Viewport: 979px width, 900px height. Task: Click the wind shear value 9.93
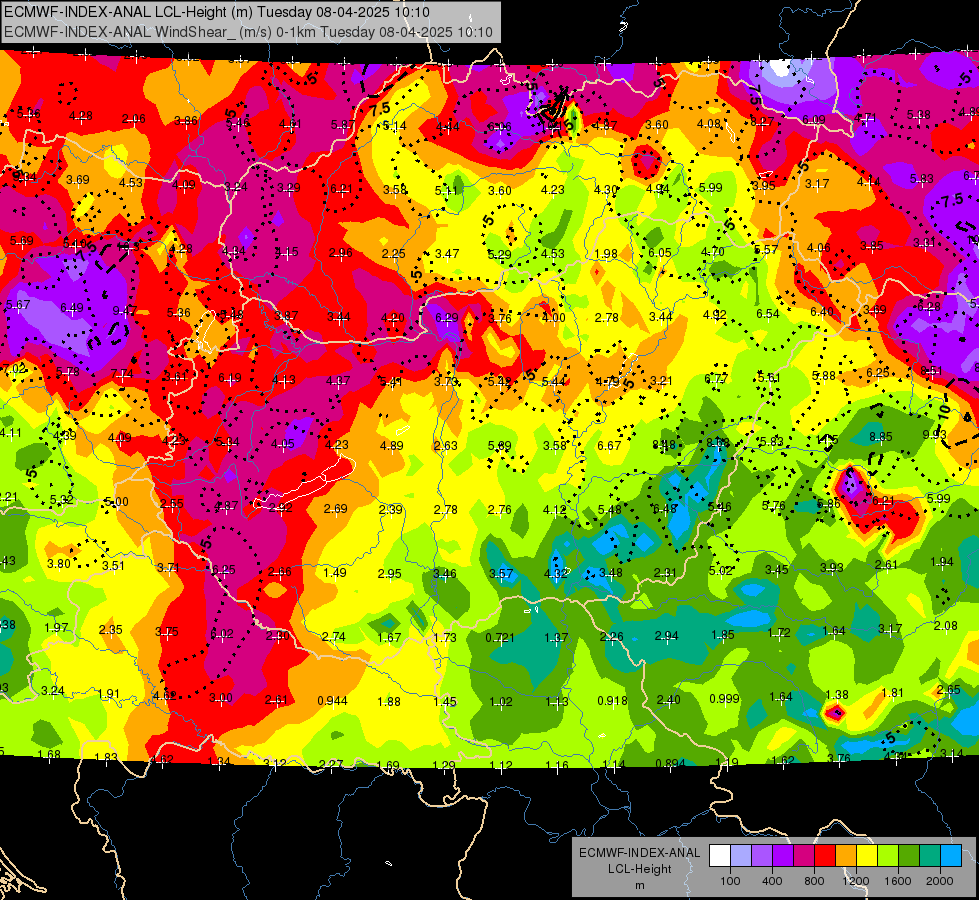point(935,434)
